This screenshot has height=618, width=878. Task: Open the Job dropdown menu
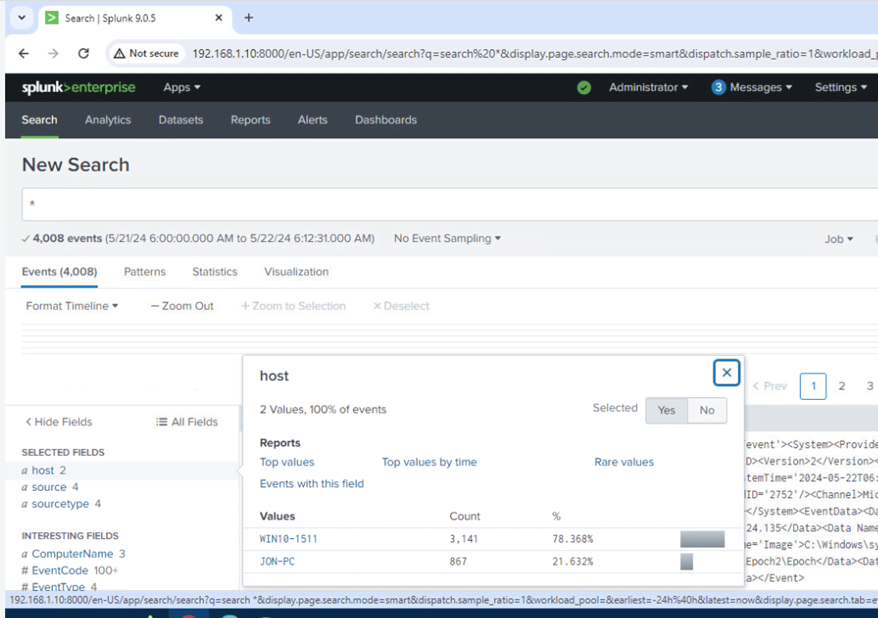(839, 239)
